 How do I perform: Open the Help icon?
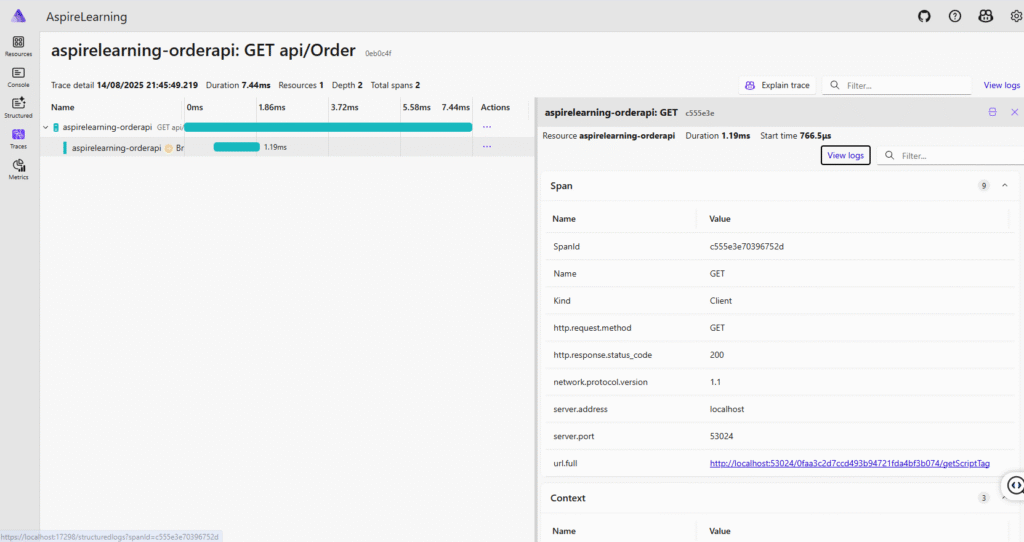(x=955, y=16)
